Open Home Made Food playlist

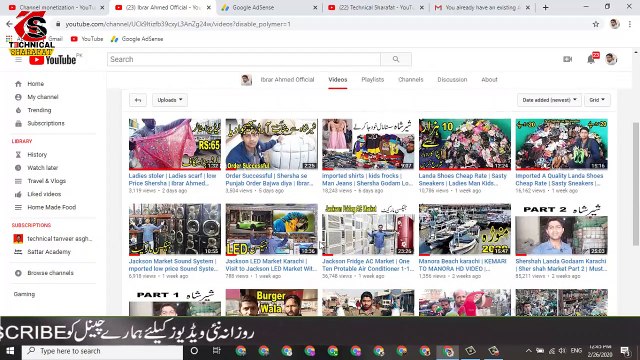pyautogui.click(x=52, y=207)
